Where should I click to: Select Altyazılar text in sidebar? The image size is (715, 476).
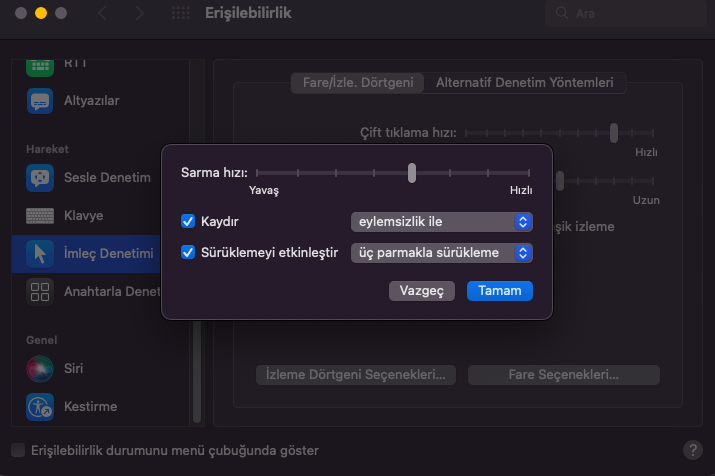click(92, 101)
